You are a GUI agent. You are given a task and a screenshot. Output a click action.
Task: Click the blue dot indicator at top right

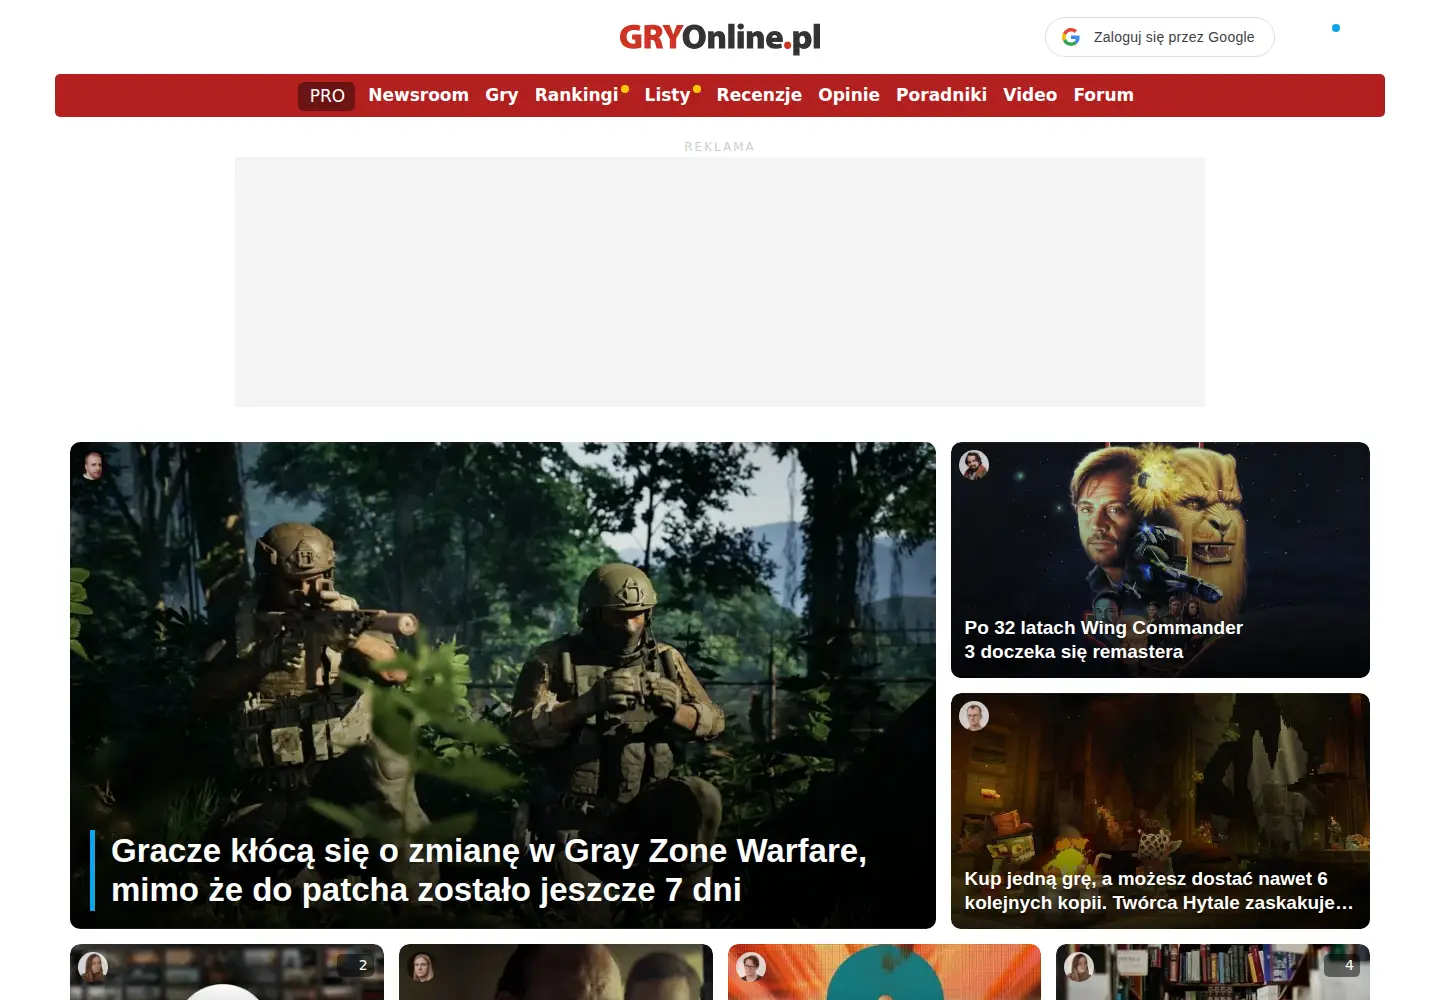click(x=1336, y=28)
